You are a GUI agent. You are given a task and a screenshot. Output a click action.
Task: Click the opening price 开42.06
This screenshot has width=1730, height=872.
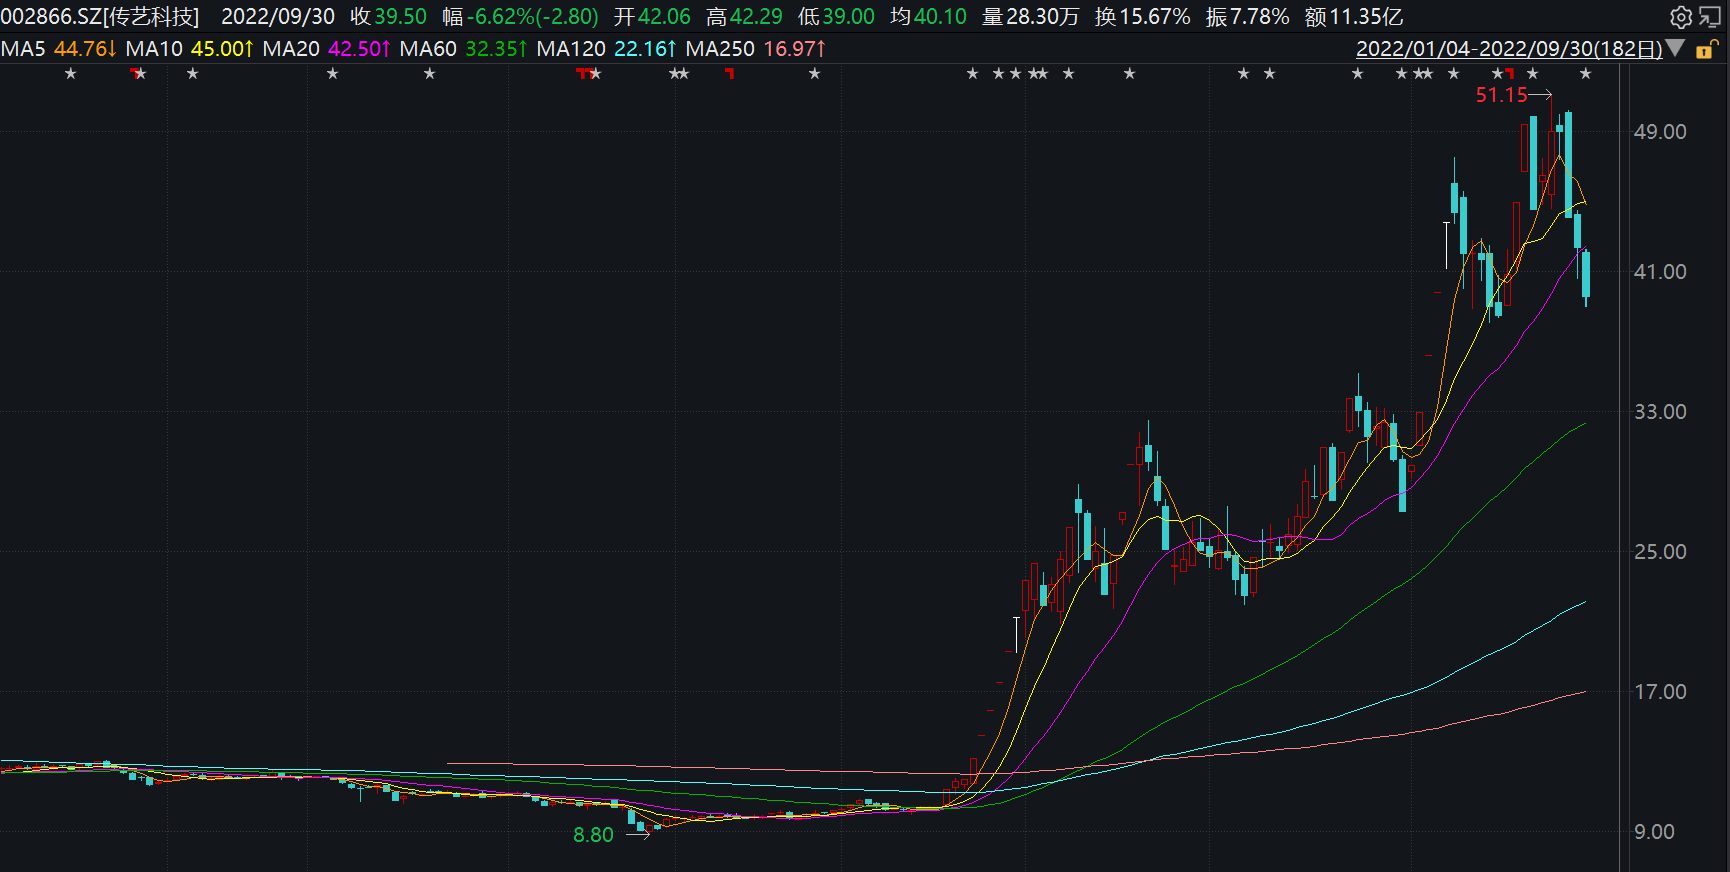point(652,17)
